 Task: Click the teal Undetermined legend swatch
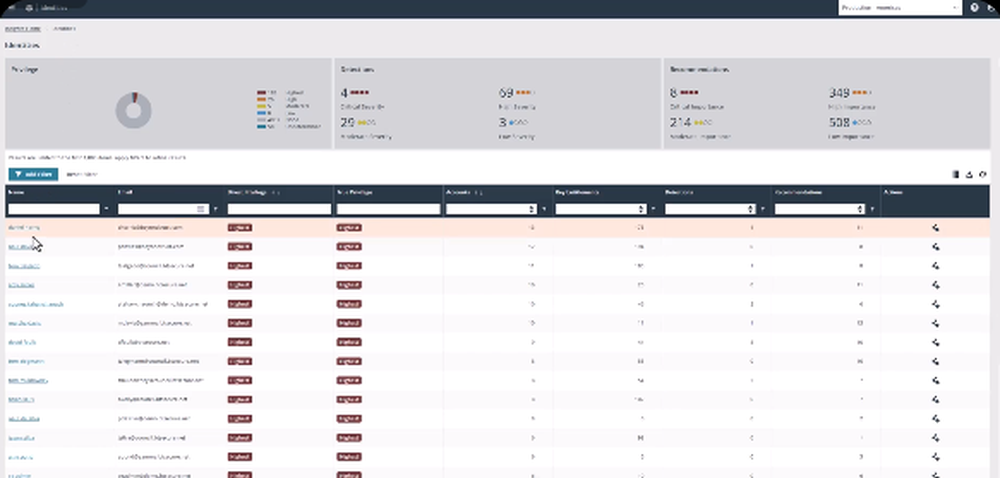(x=261, y=126)
